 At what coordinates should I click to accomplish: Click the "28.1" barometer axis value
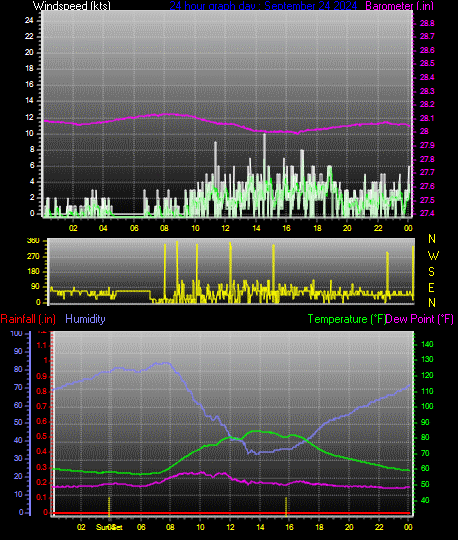(427, 118)
